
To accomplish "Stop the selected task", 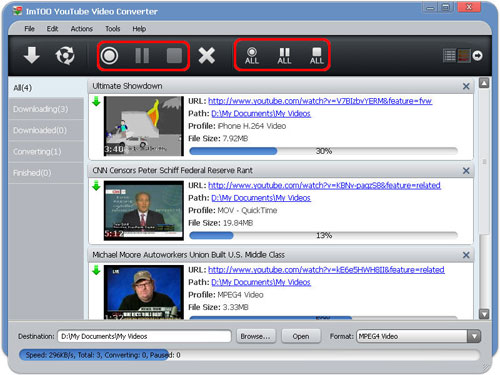I will [174, 55].
